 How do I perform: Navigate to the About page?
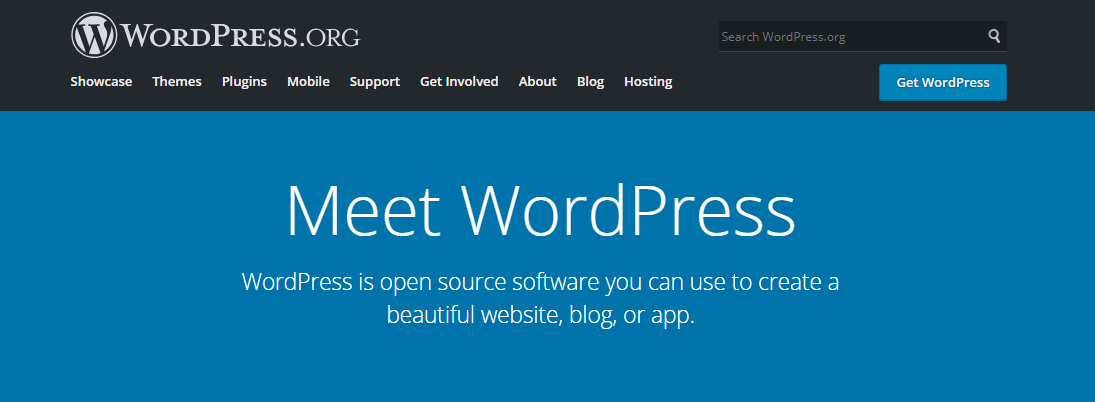[x=537, y=82]
